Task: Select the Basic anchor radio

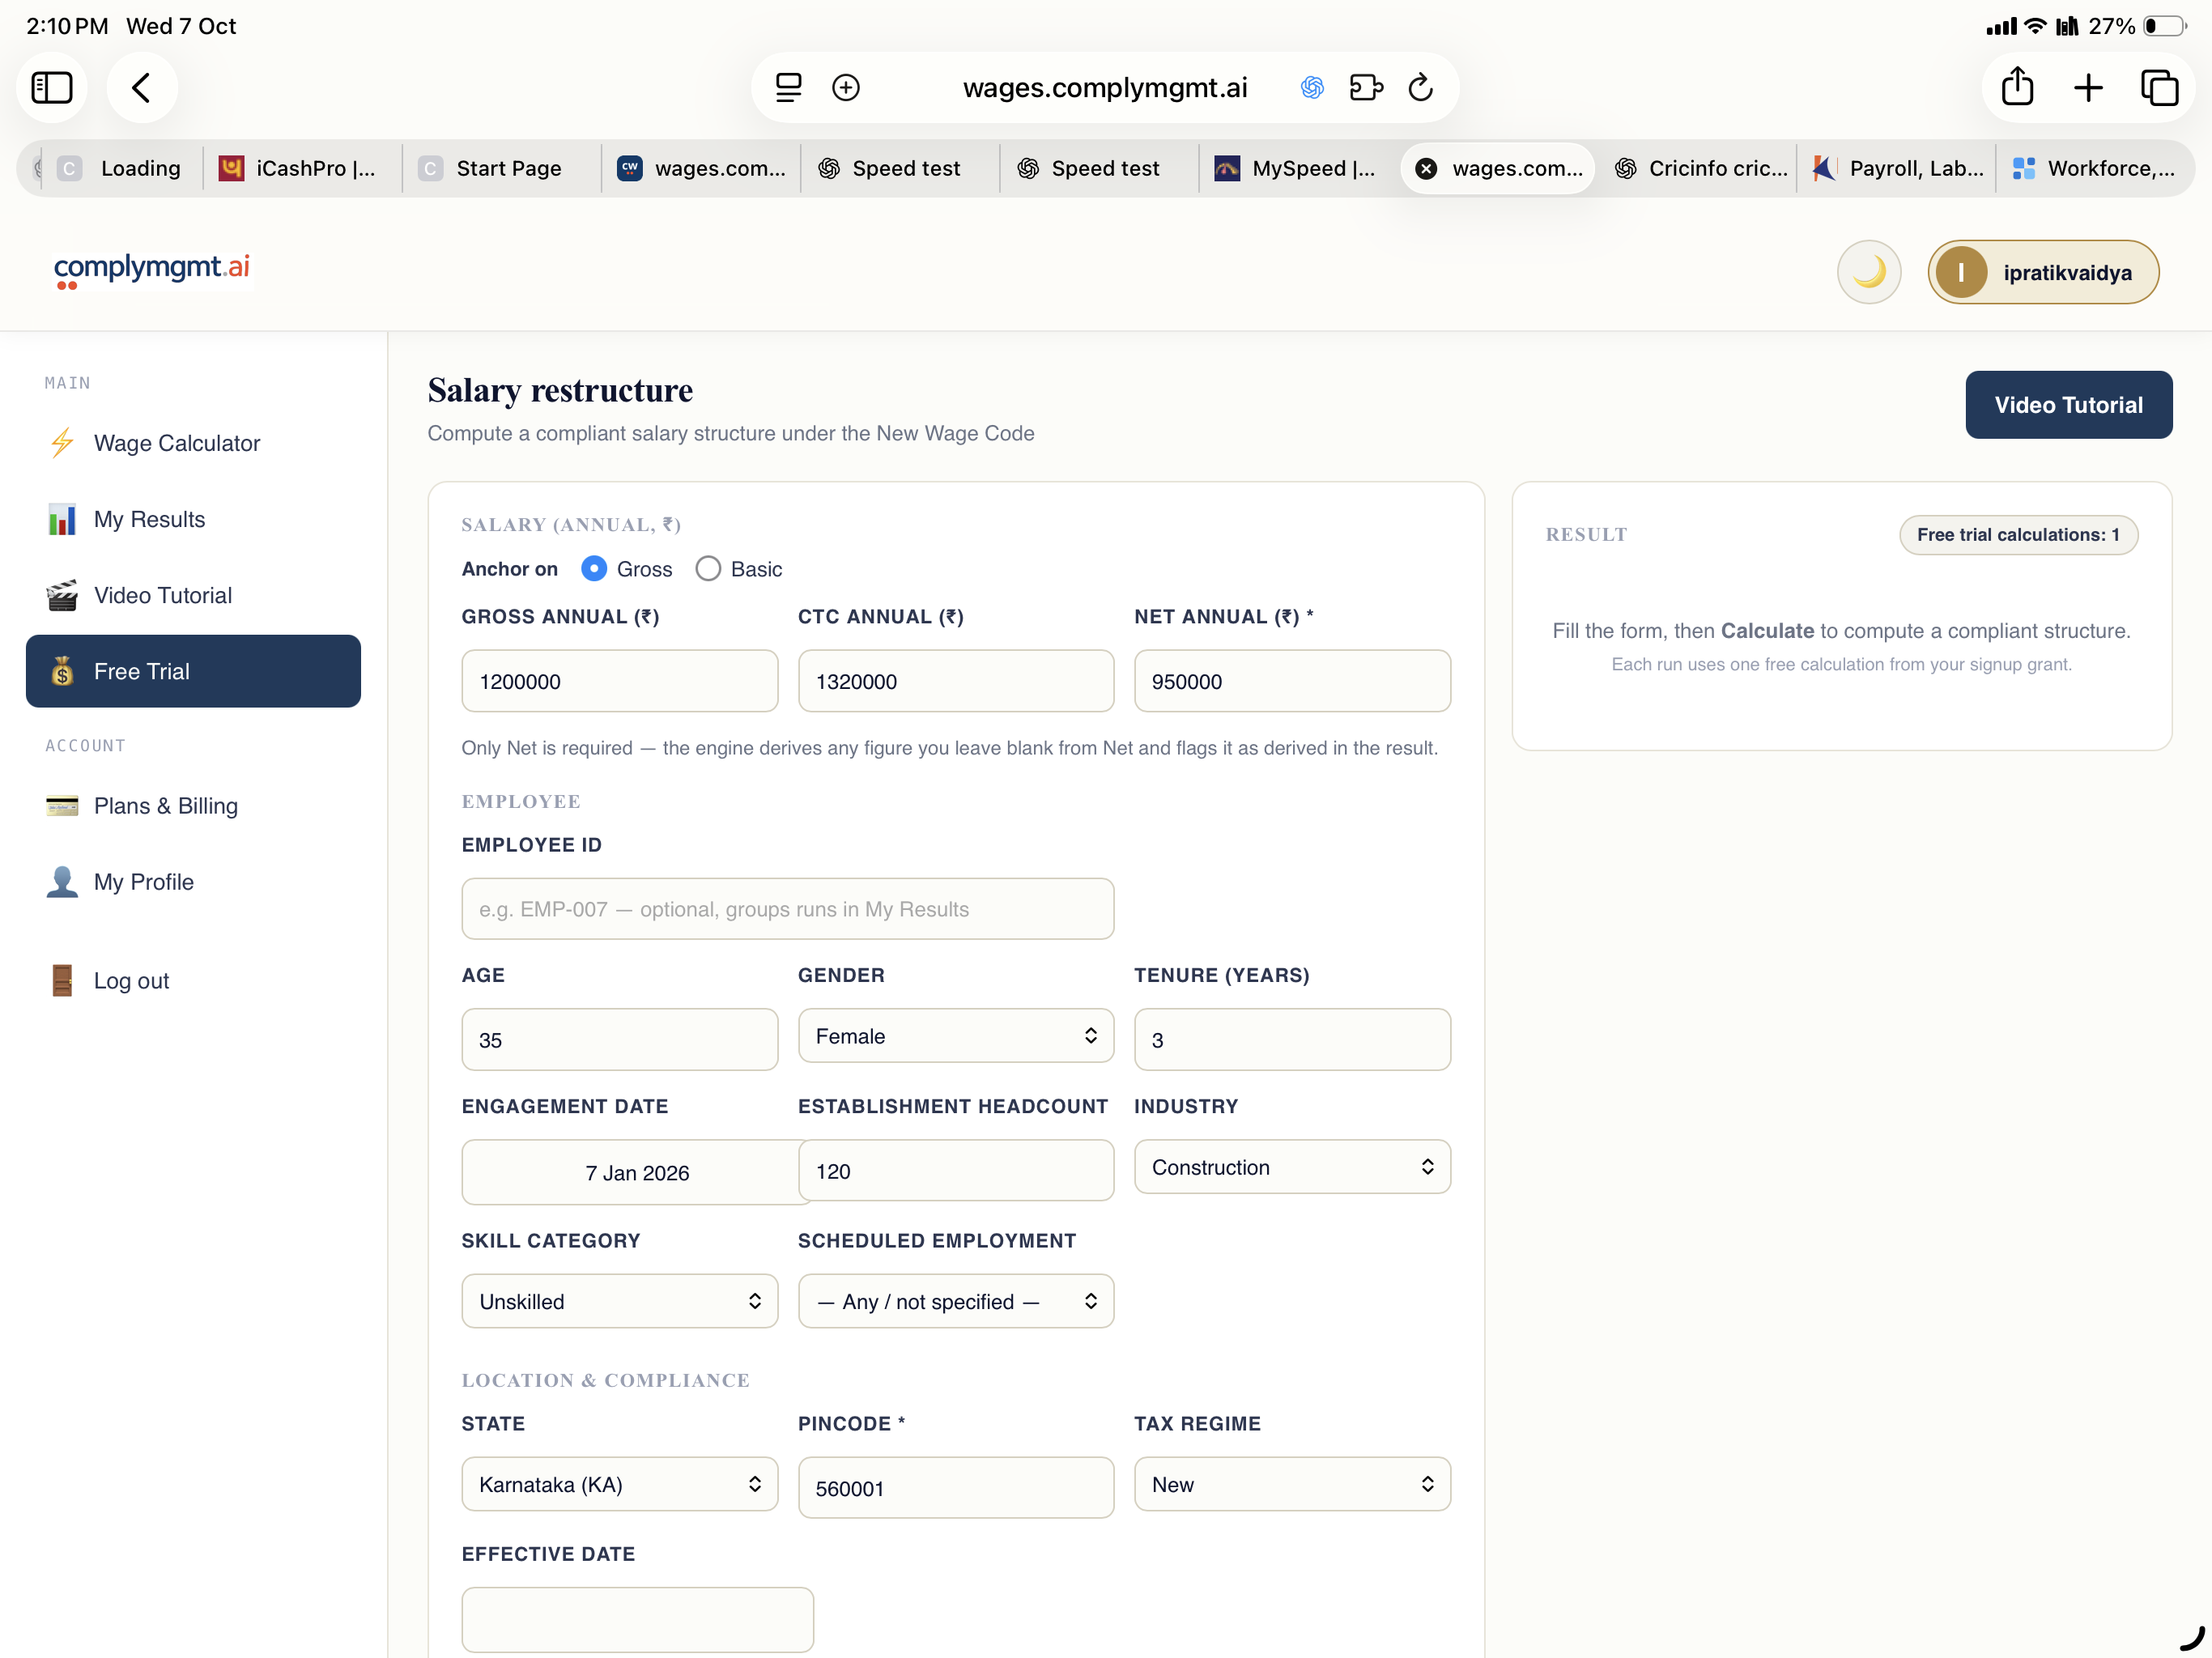Action: pos(708,569)
